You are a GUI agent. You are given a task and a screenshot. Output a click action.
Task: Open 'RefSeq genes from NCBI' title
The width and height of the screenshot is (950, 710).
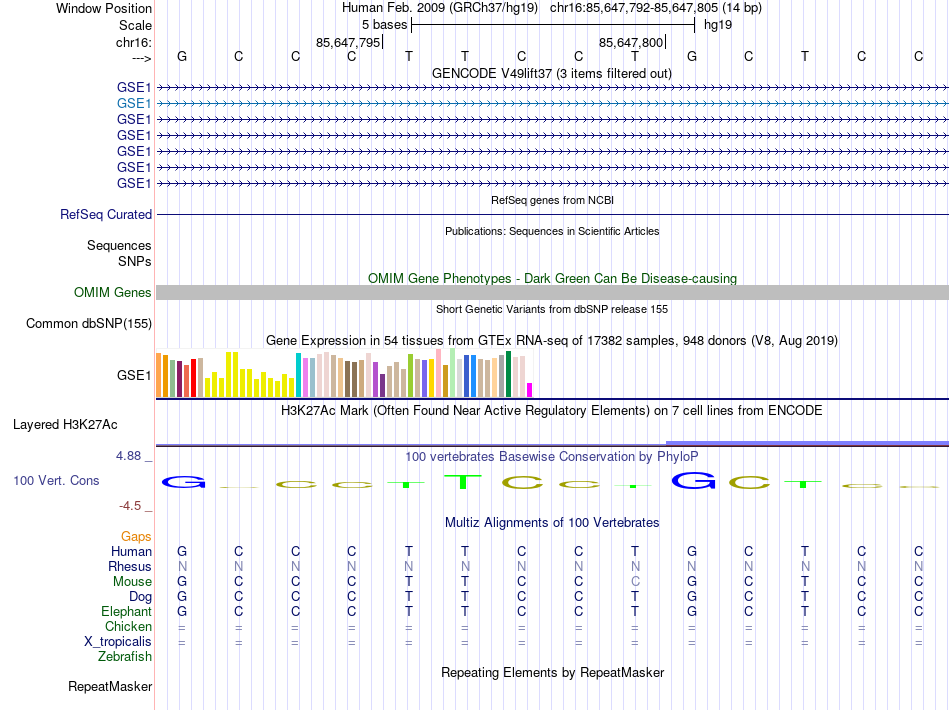point(552,200)
